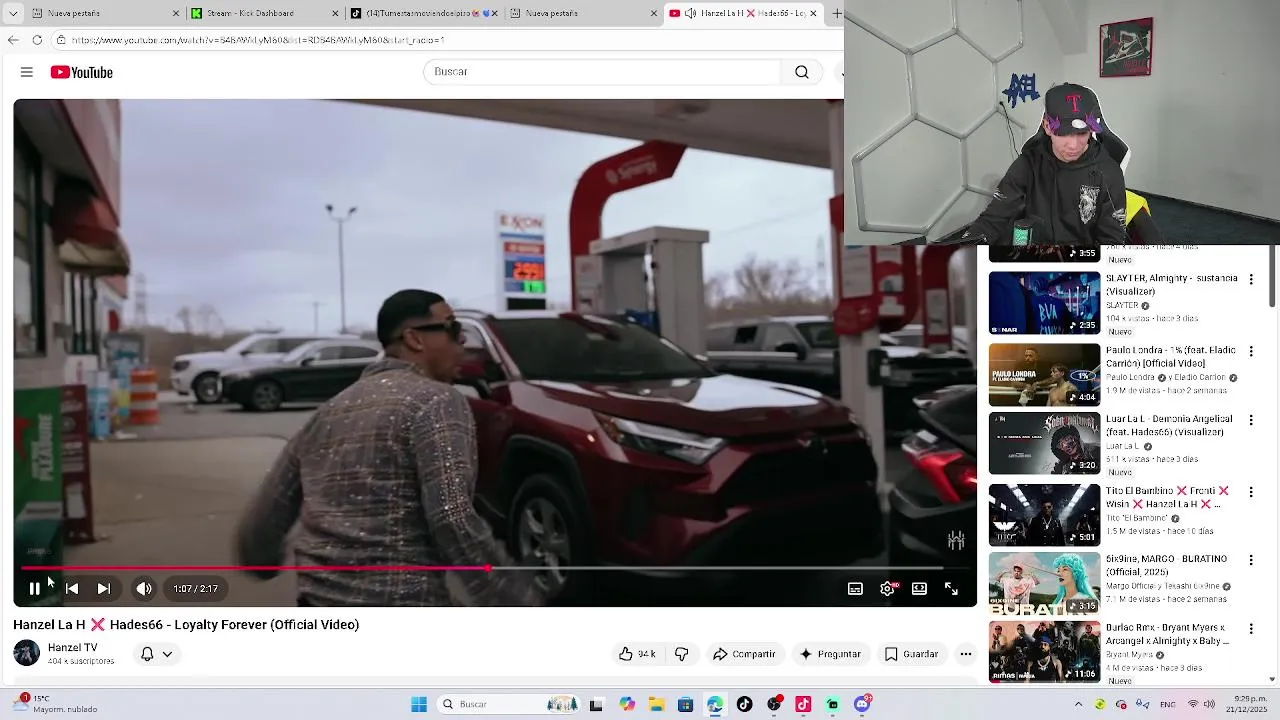Open options for Darlac Rmx video
Viewport: 1280px width, 720px height.
1251,630
